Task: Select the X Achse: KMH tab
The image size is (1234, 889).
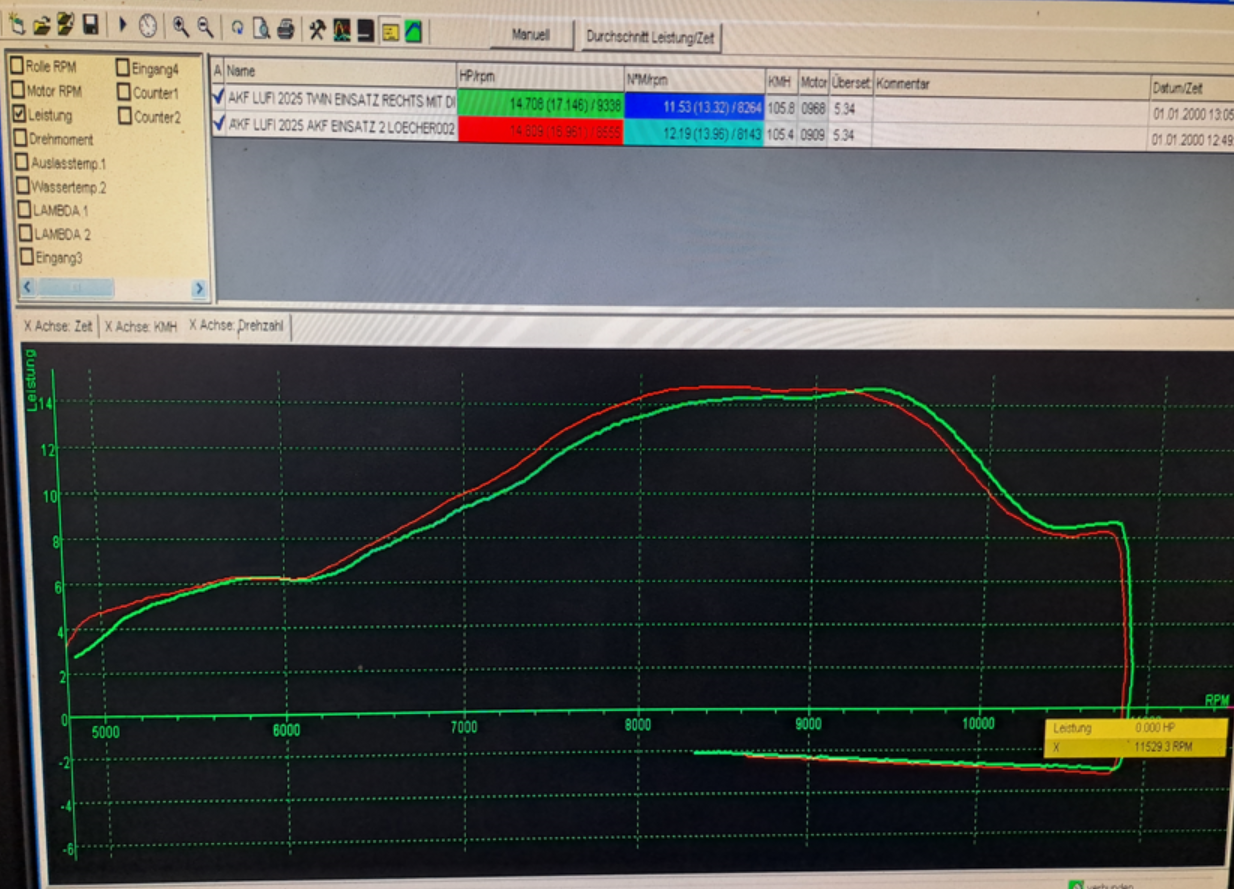Action: [142, 327]
